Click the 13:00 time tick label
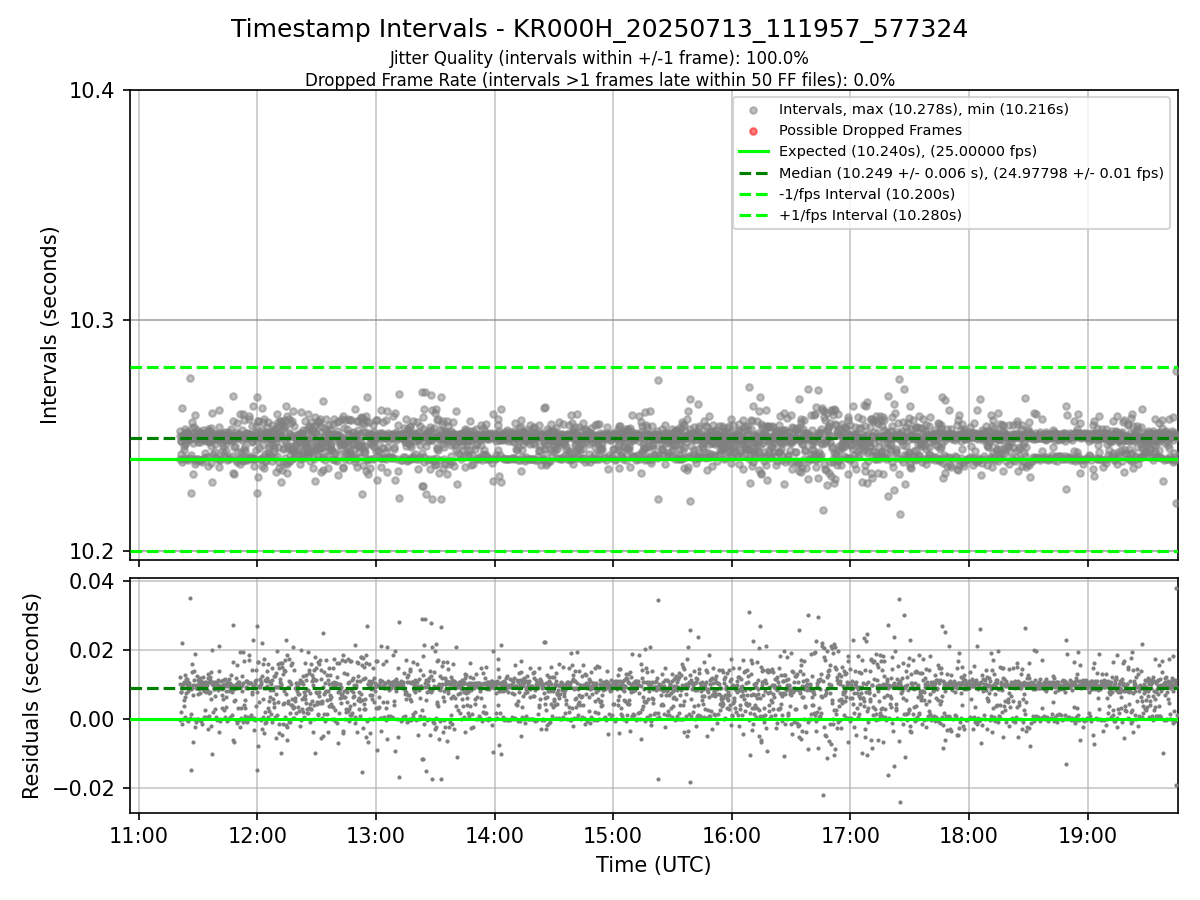 (x=375, y=834)
